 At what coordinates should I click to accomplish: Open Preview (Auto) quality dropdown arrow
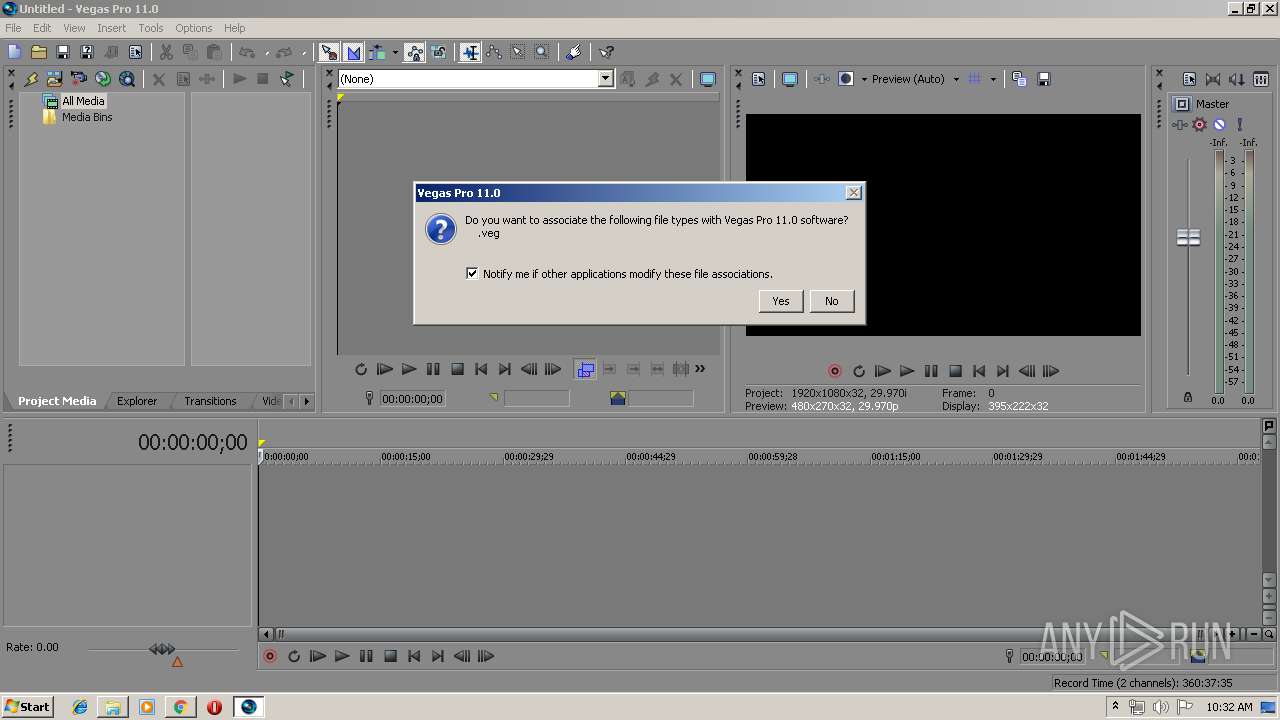click(956, 79)
